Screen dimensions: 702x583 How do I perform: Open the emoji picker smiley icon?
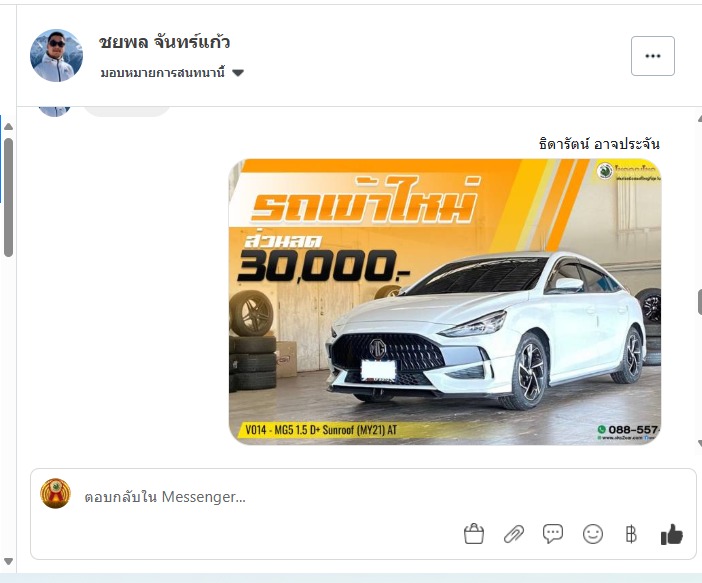point(593,534)
